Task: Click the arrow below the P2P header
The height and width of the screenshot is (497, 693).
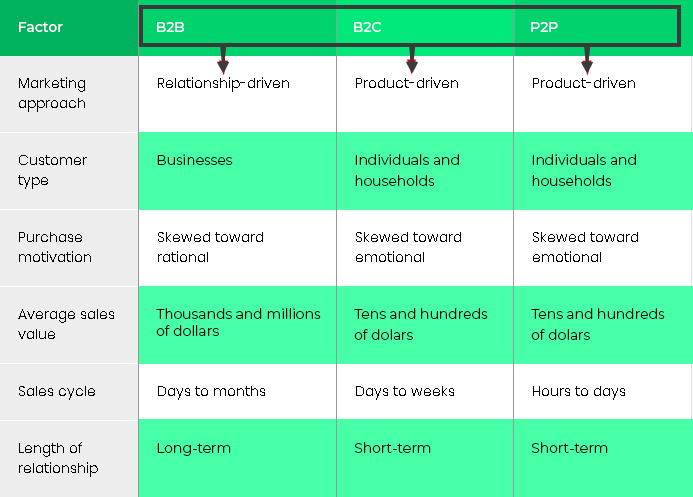Action: click(x=587, y=60)
